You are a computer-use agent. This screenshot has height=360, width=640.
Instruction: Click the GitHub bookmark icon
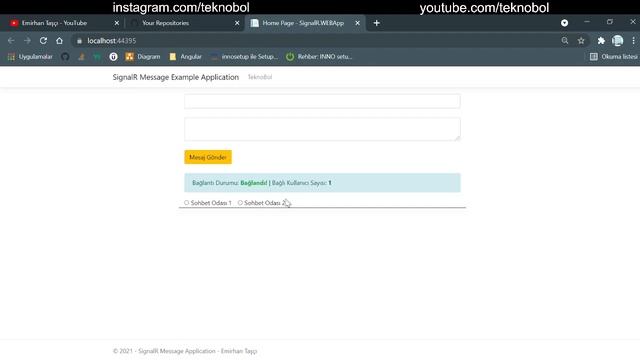pyautogui.click(x=65, y=57)
